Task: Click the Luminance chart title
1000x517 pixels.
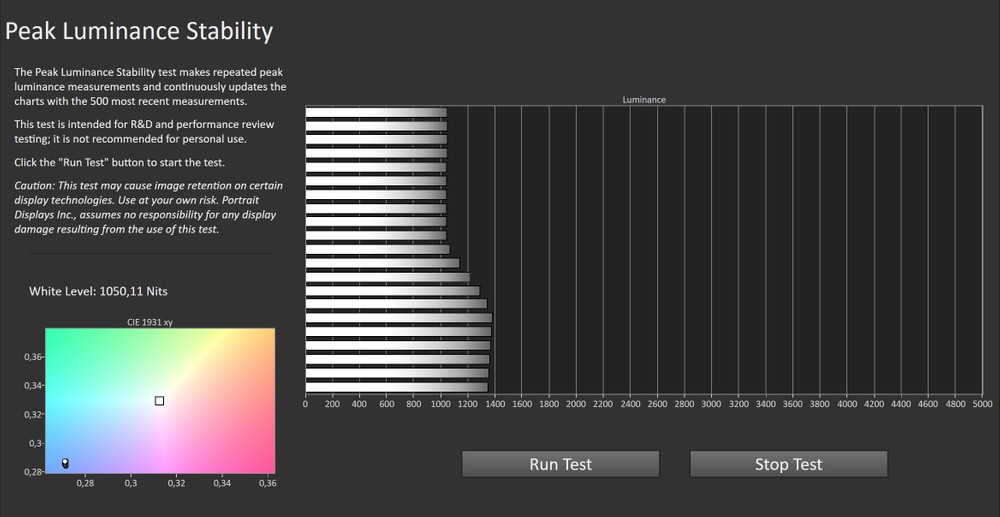Action: 644,100
